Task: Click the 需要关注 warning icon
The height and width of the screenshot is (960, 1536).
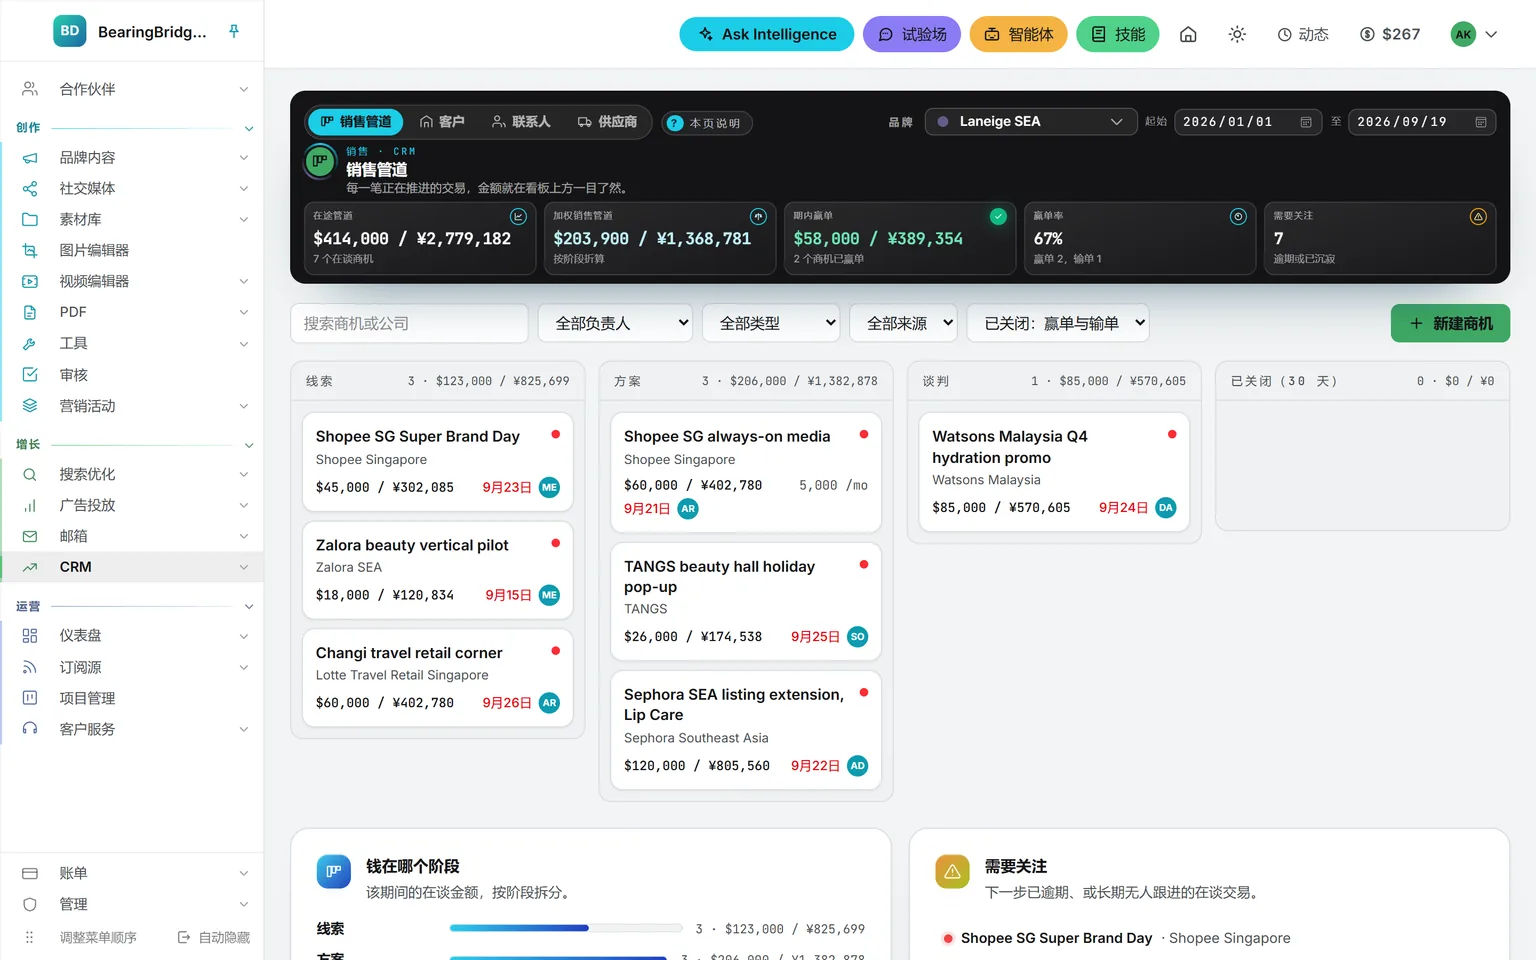Action: pyautogui.click(x=1478, y=217)
